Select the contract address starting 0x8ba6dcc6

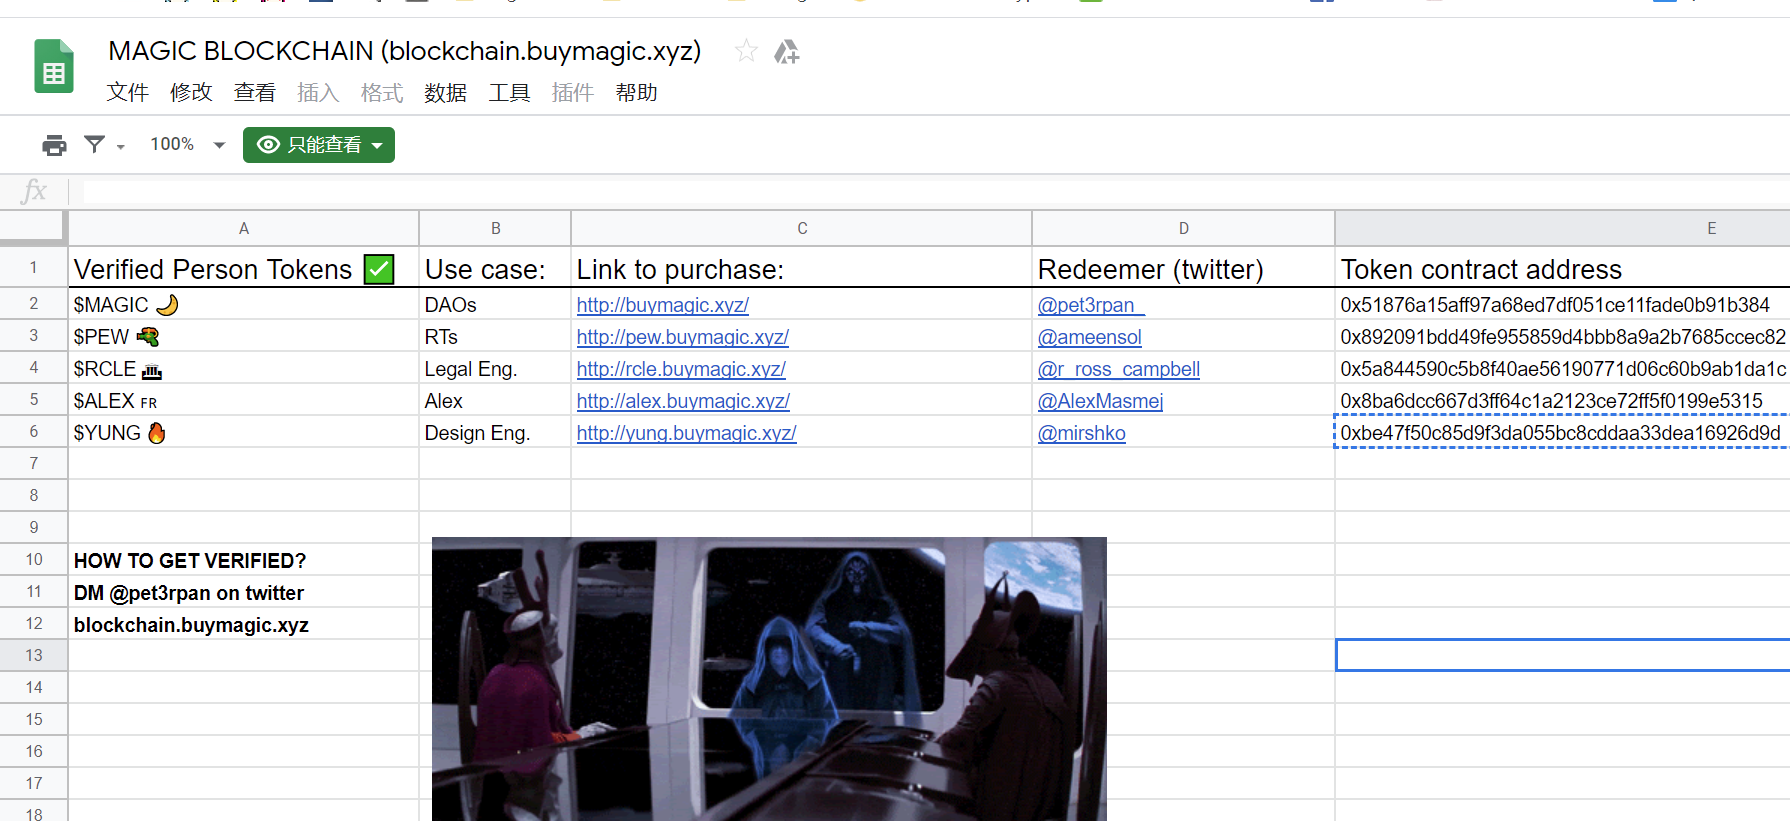click(1563, 401)
